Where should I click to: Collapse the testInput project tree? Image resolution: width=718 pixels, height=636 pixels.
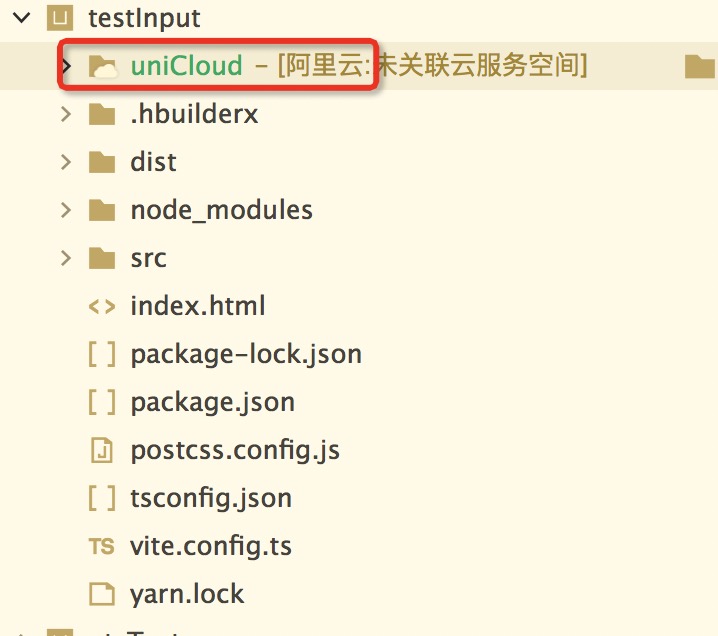tap(18, 18)
